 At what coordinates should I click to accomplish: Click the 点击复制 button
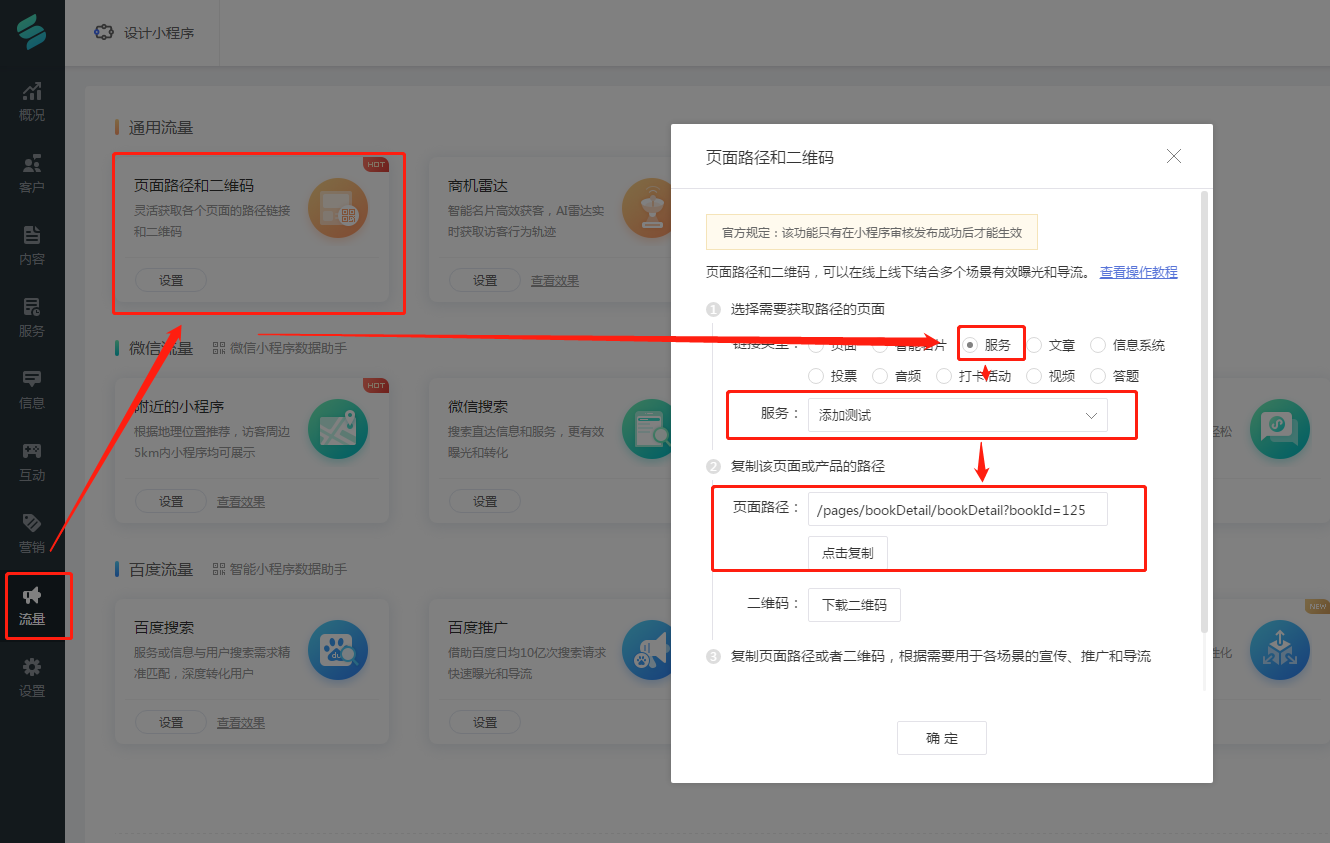click(x=847, y=553)
